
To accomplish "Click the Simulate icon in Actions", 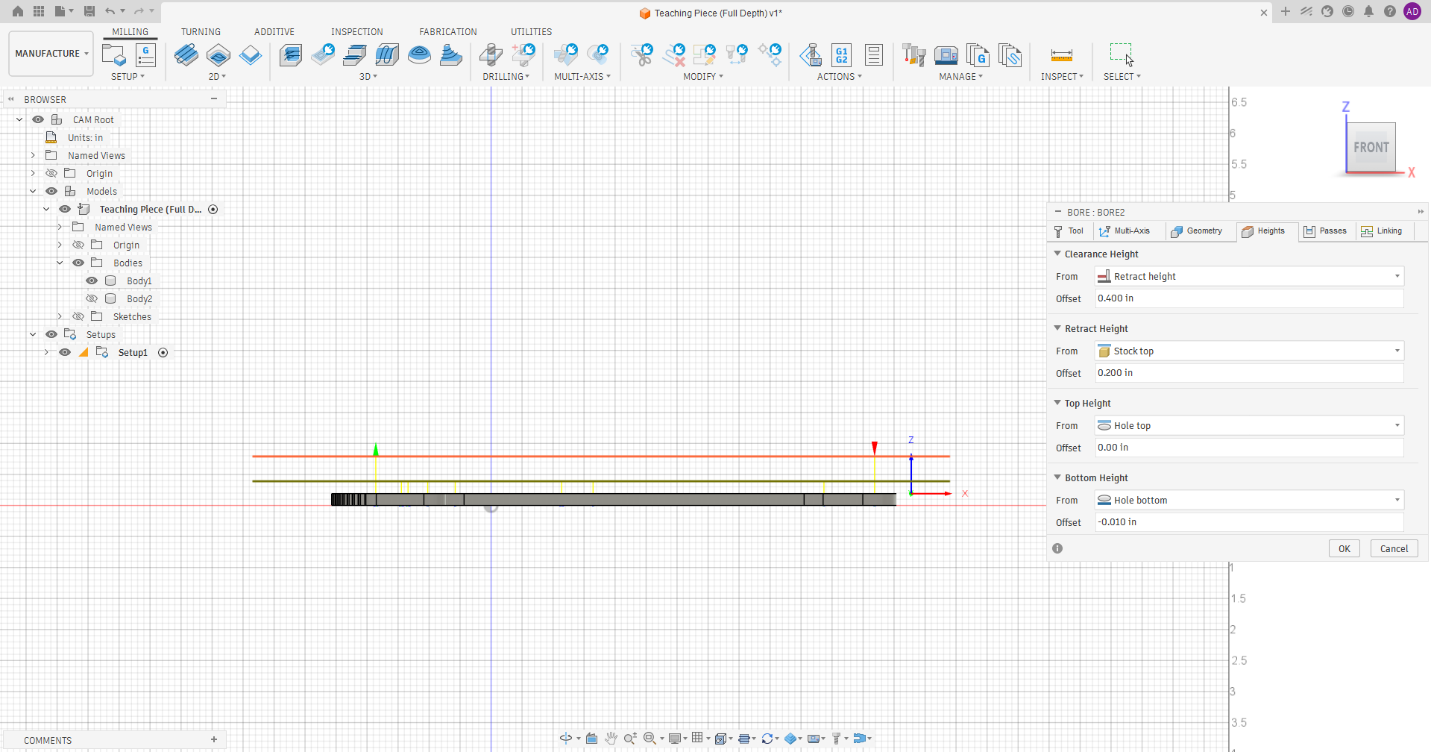I will pyautogui.click(x=811, y=54).
